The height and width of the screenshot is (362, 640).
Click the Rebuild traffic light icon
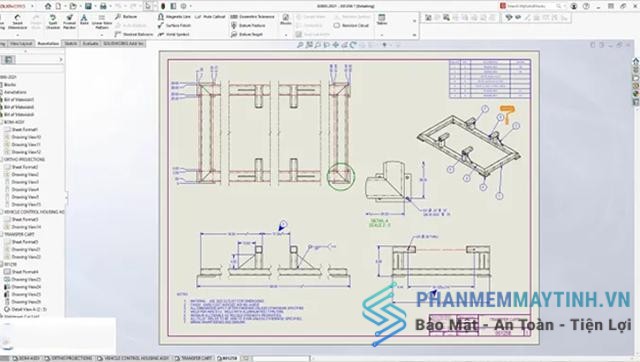[163, 6]
